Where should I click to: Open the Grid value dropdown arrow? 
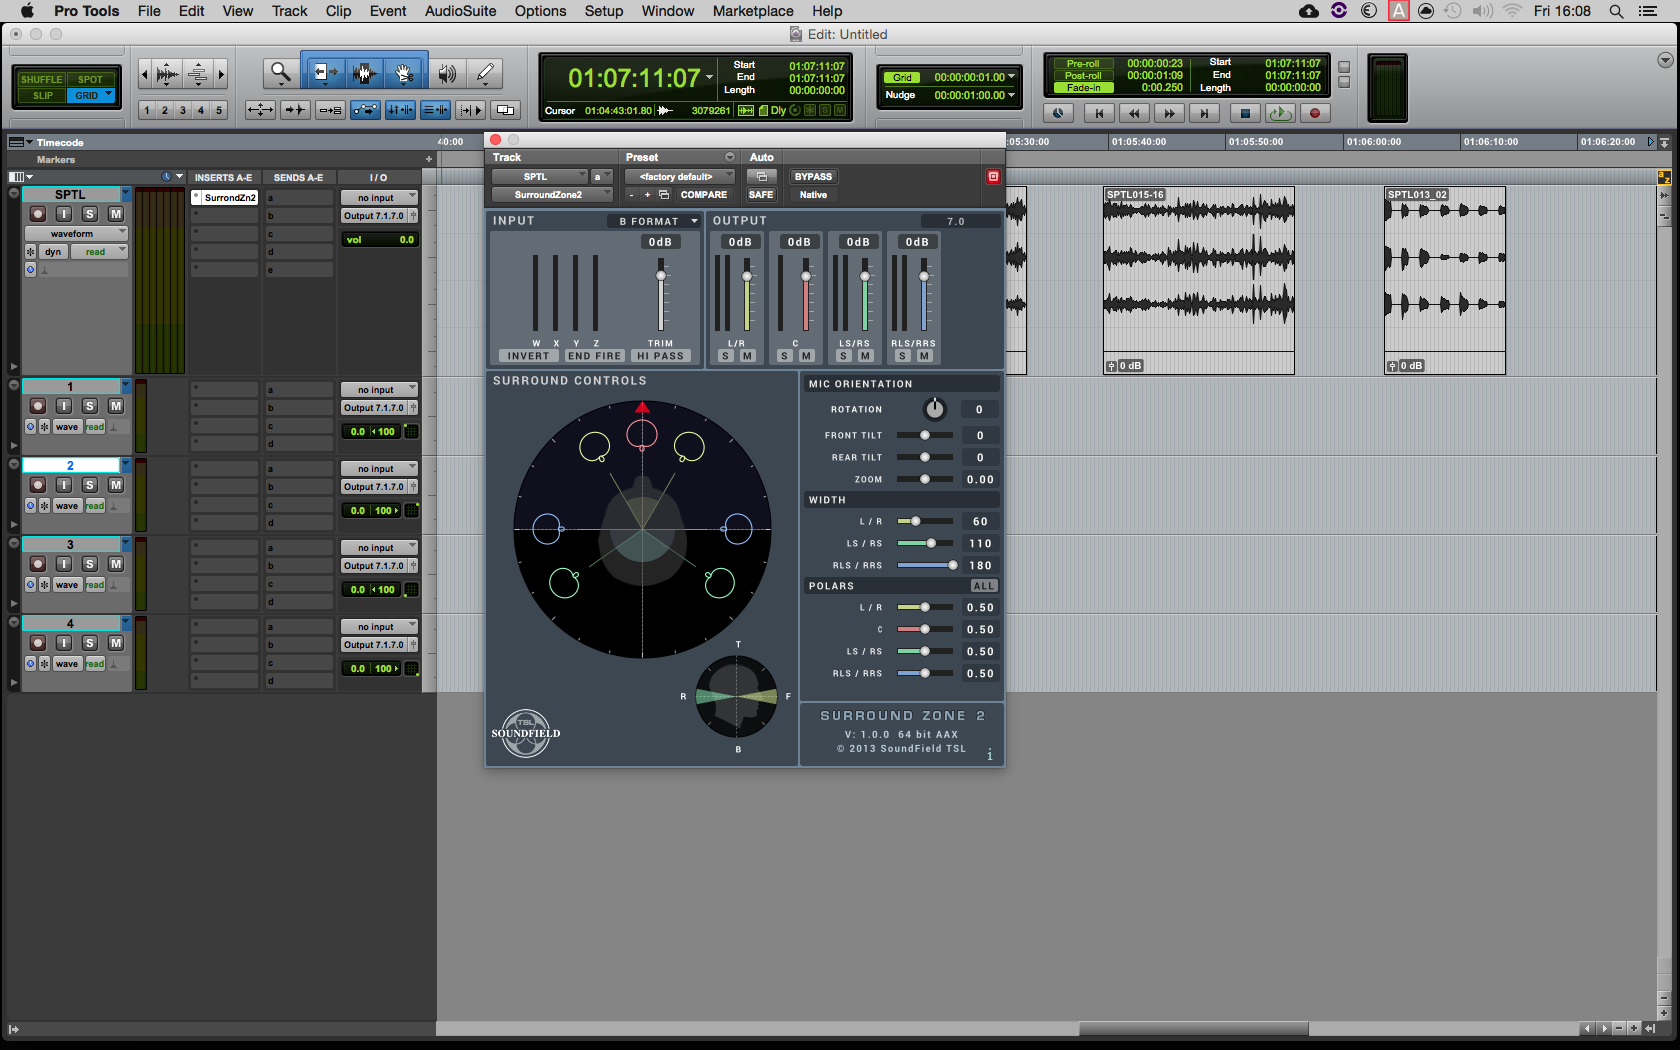coord(1012,76)
